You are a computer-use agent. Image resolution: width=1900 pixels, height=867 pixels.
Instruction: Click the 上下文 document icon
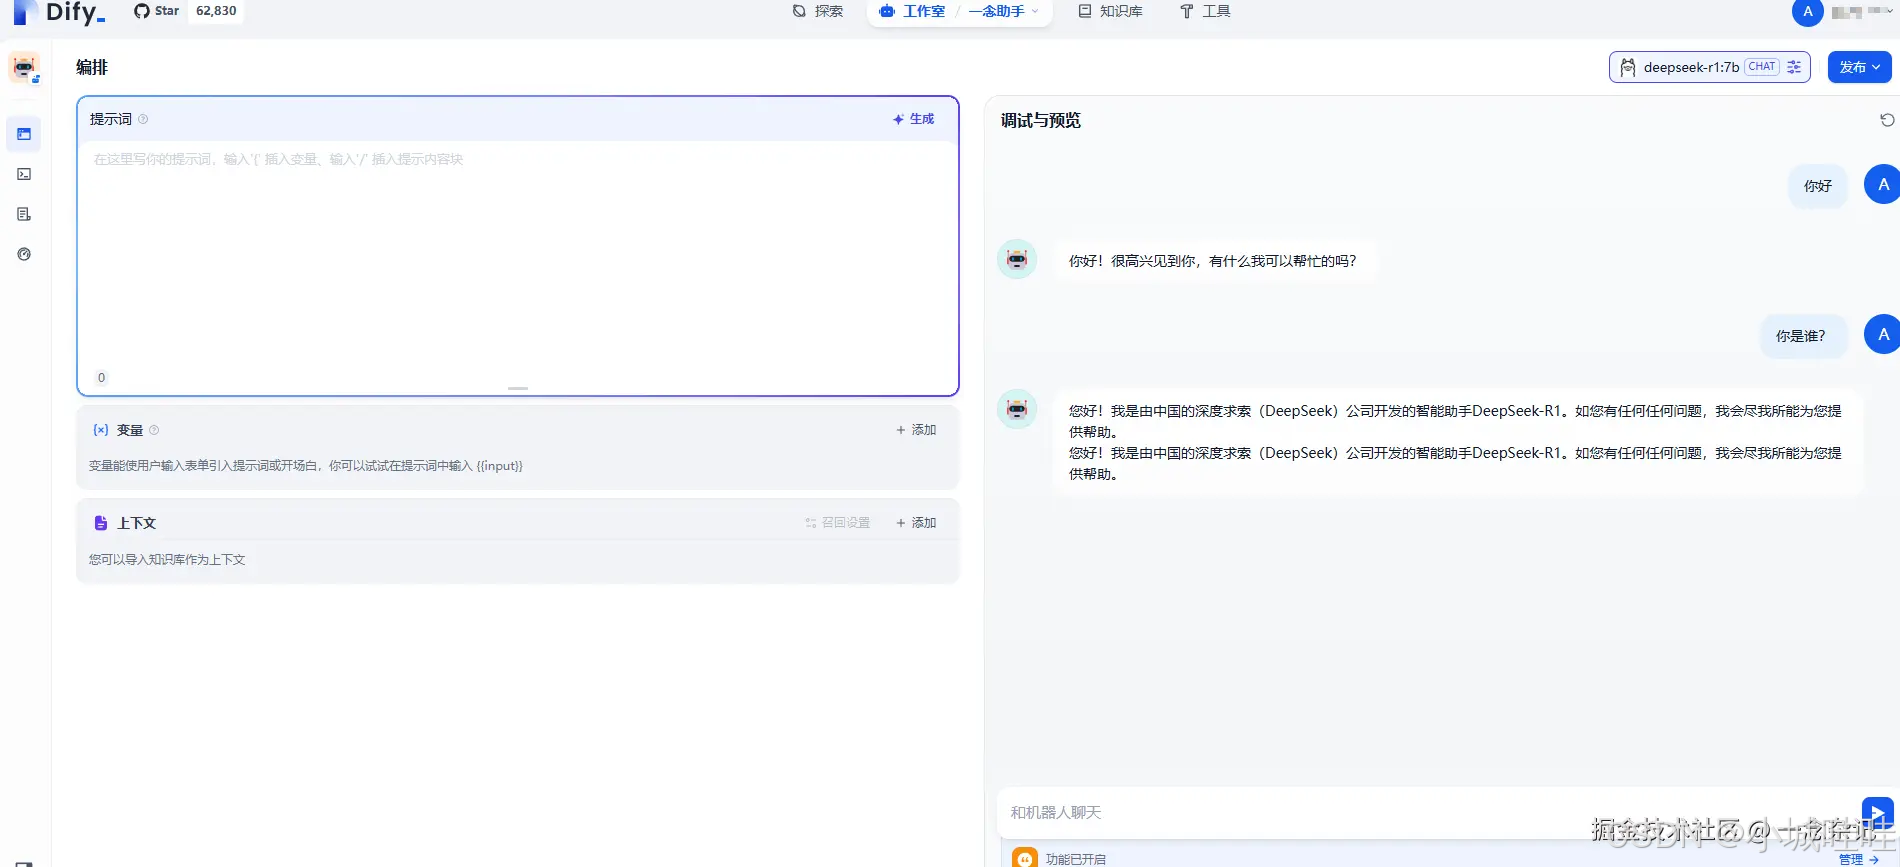(100, 523)
